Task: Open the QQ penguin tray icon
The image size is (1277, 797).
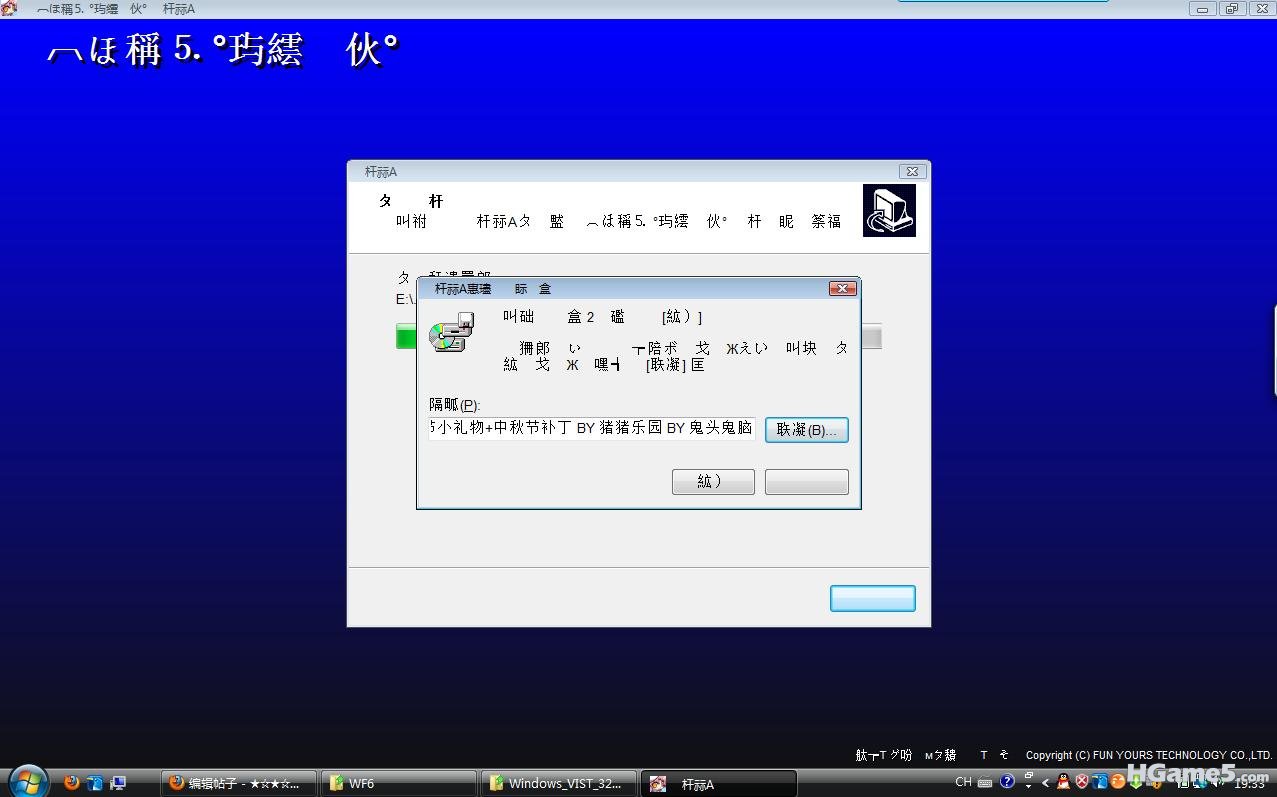Action: (1063, 782)
